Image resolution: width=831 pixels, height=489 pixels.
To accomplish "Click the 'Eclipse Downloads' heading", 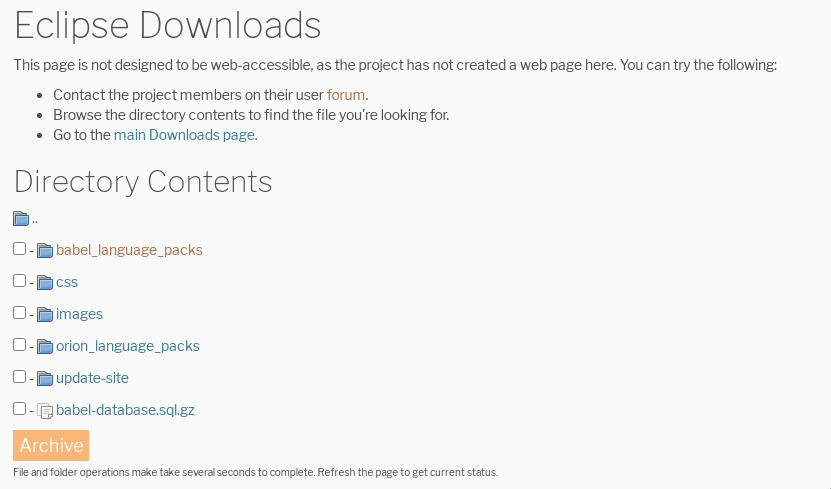I will 167,26.
